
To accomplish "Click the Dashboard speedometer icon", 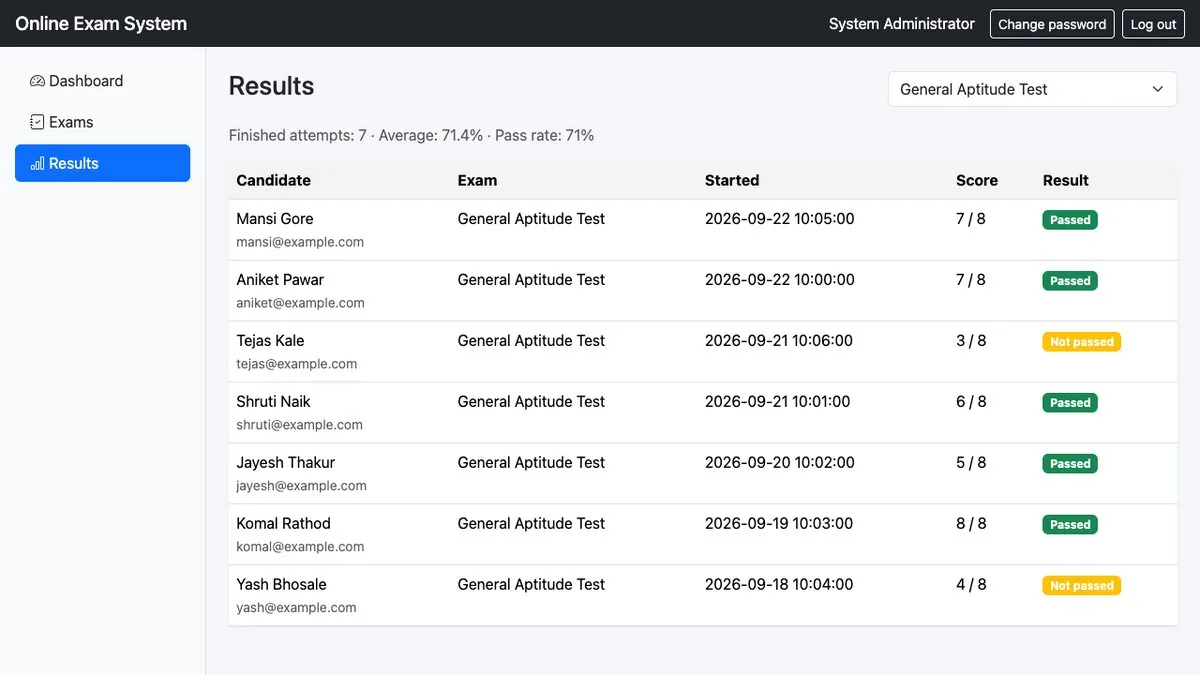I will pyautogui.click(x=37, y=81).
